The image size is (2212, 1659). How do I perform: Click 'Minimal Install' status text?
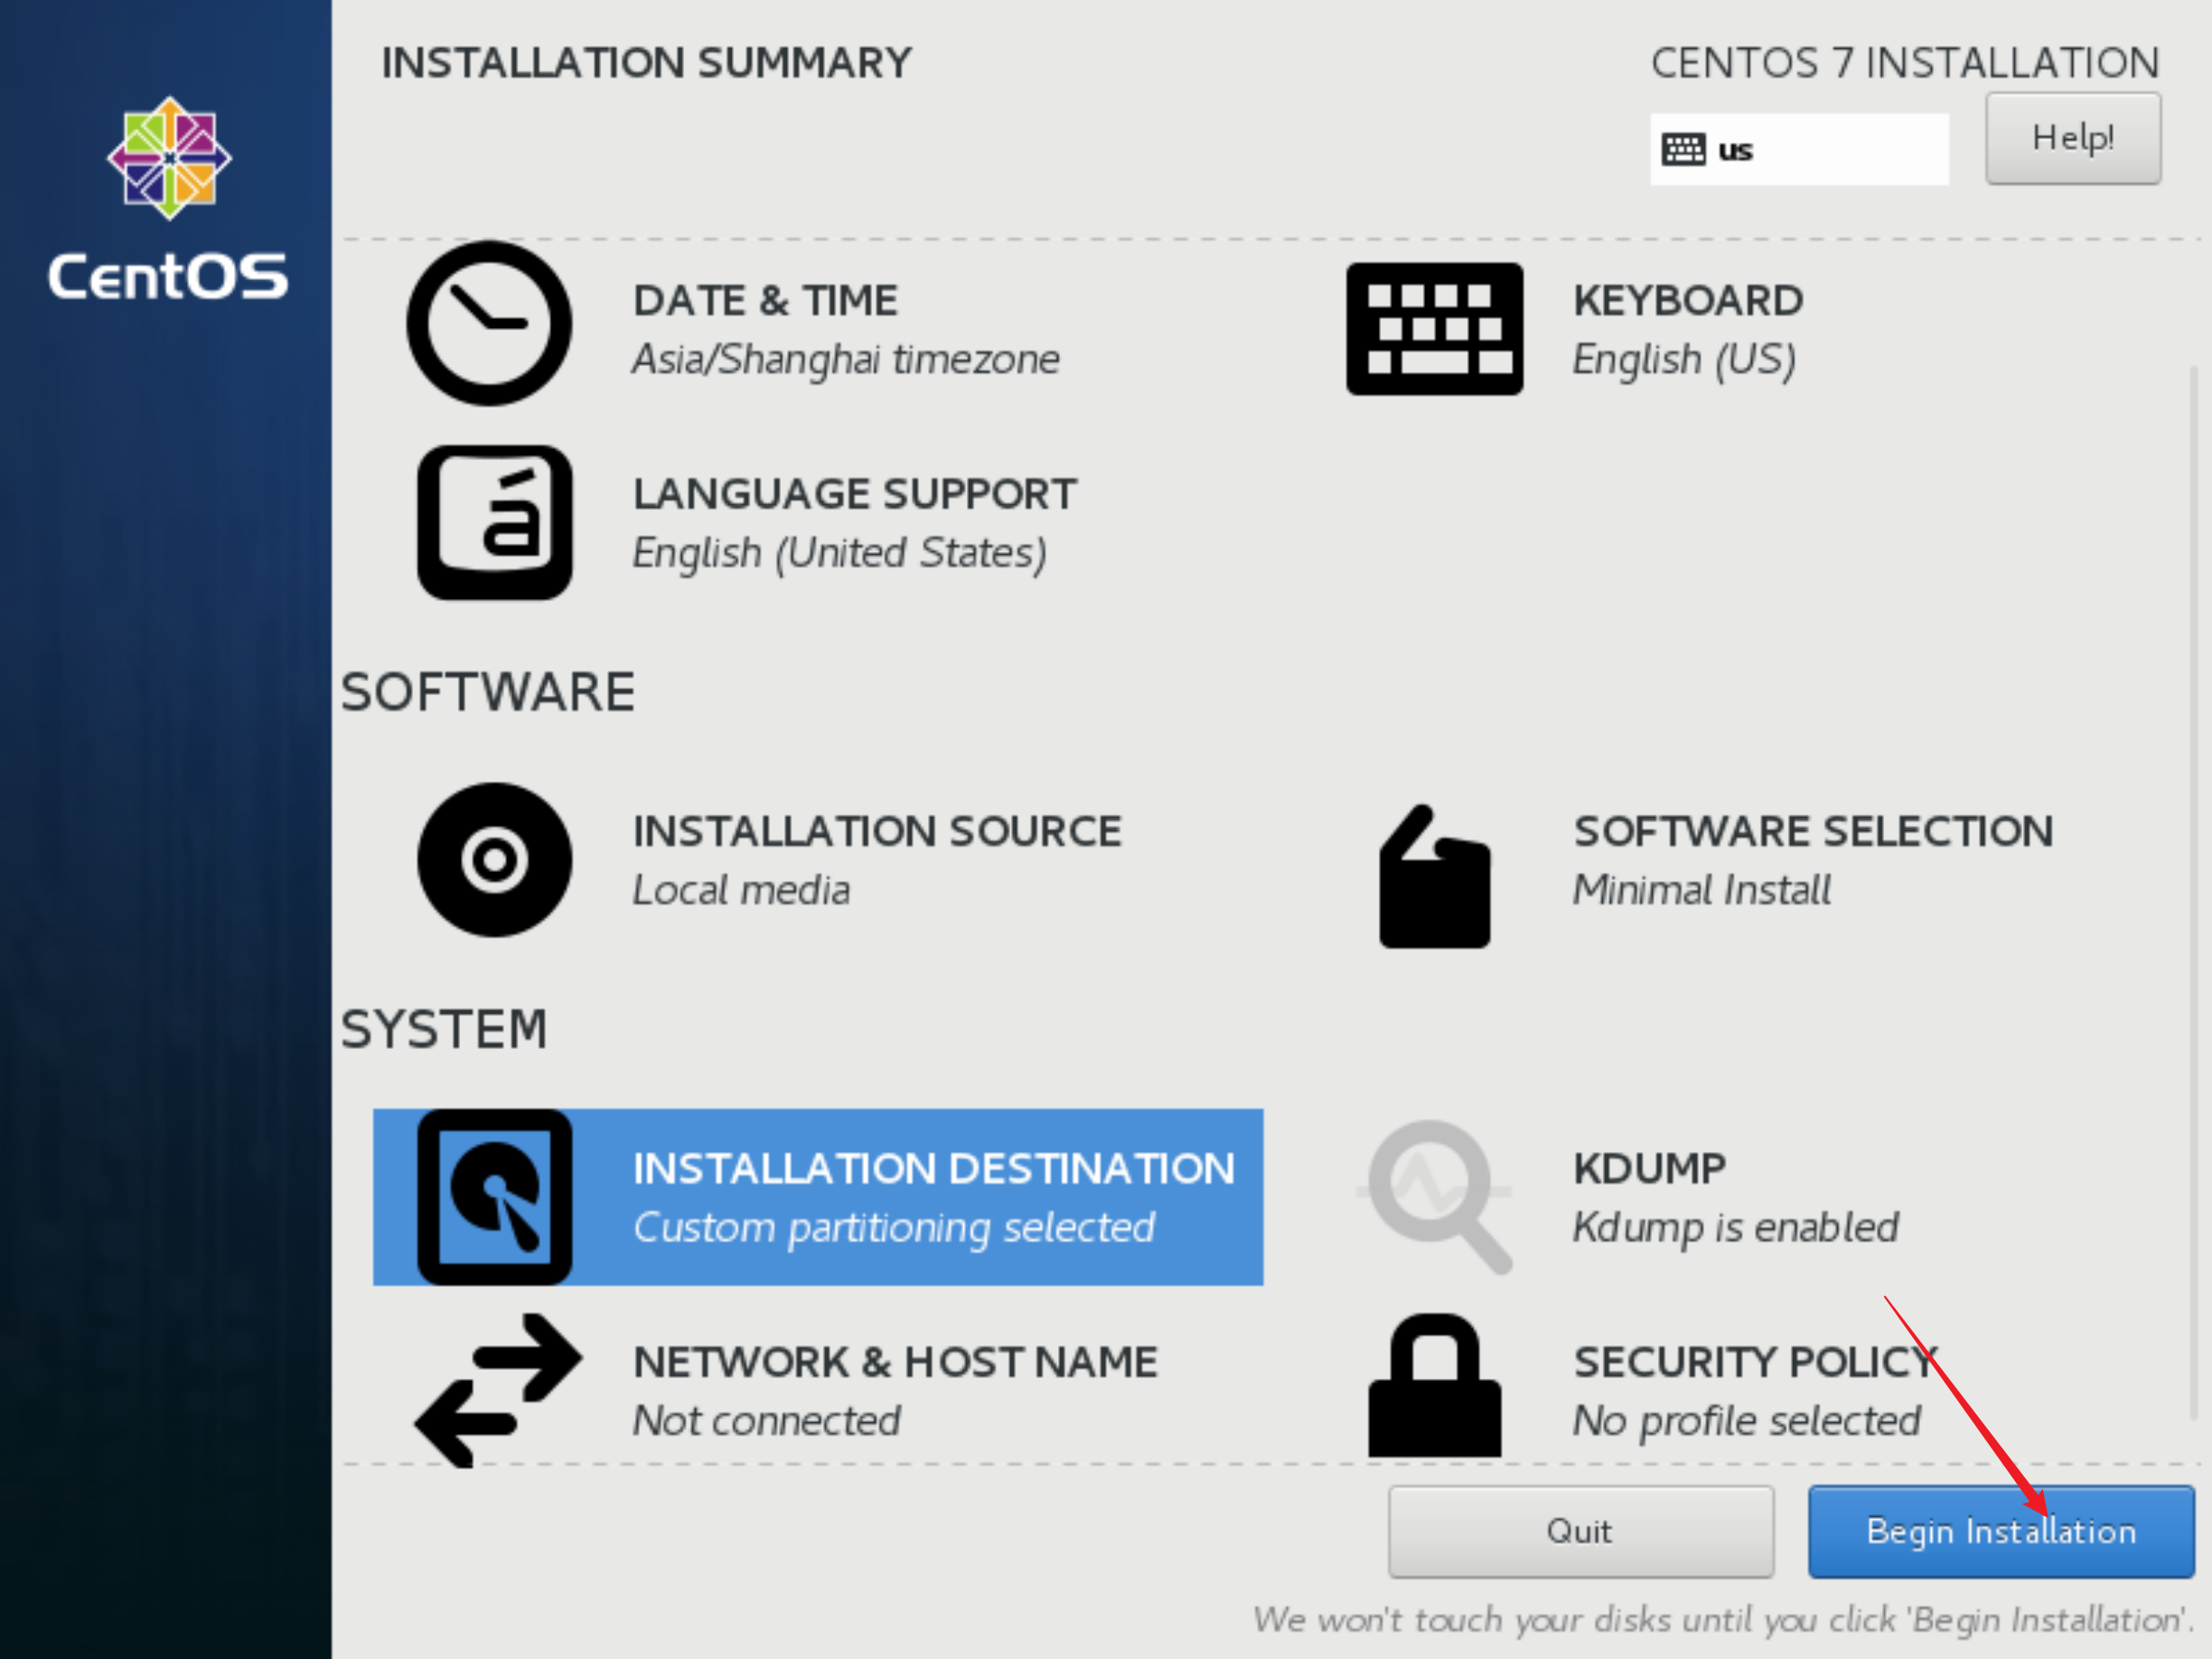tap(1702, 890)
